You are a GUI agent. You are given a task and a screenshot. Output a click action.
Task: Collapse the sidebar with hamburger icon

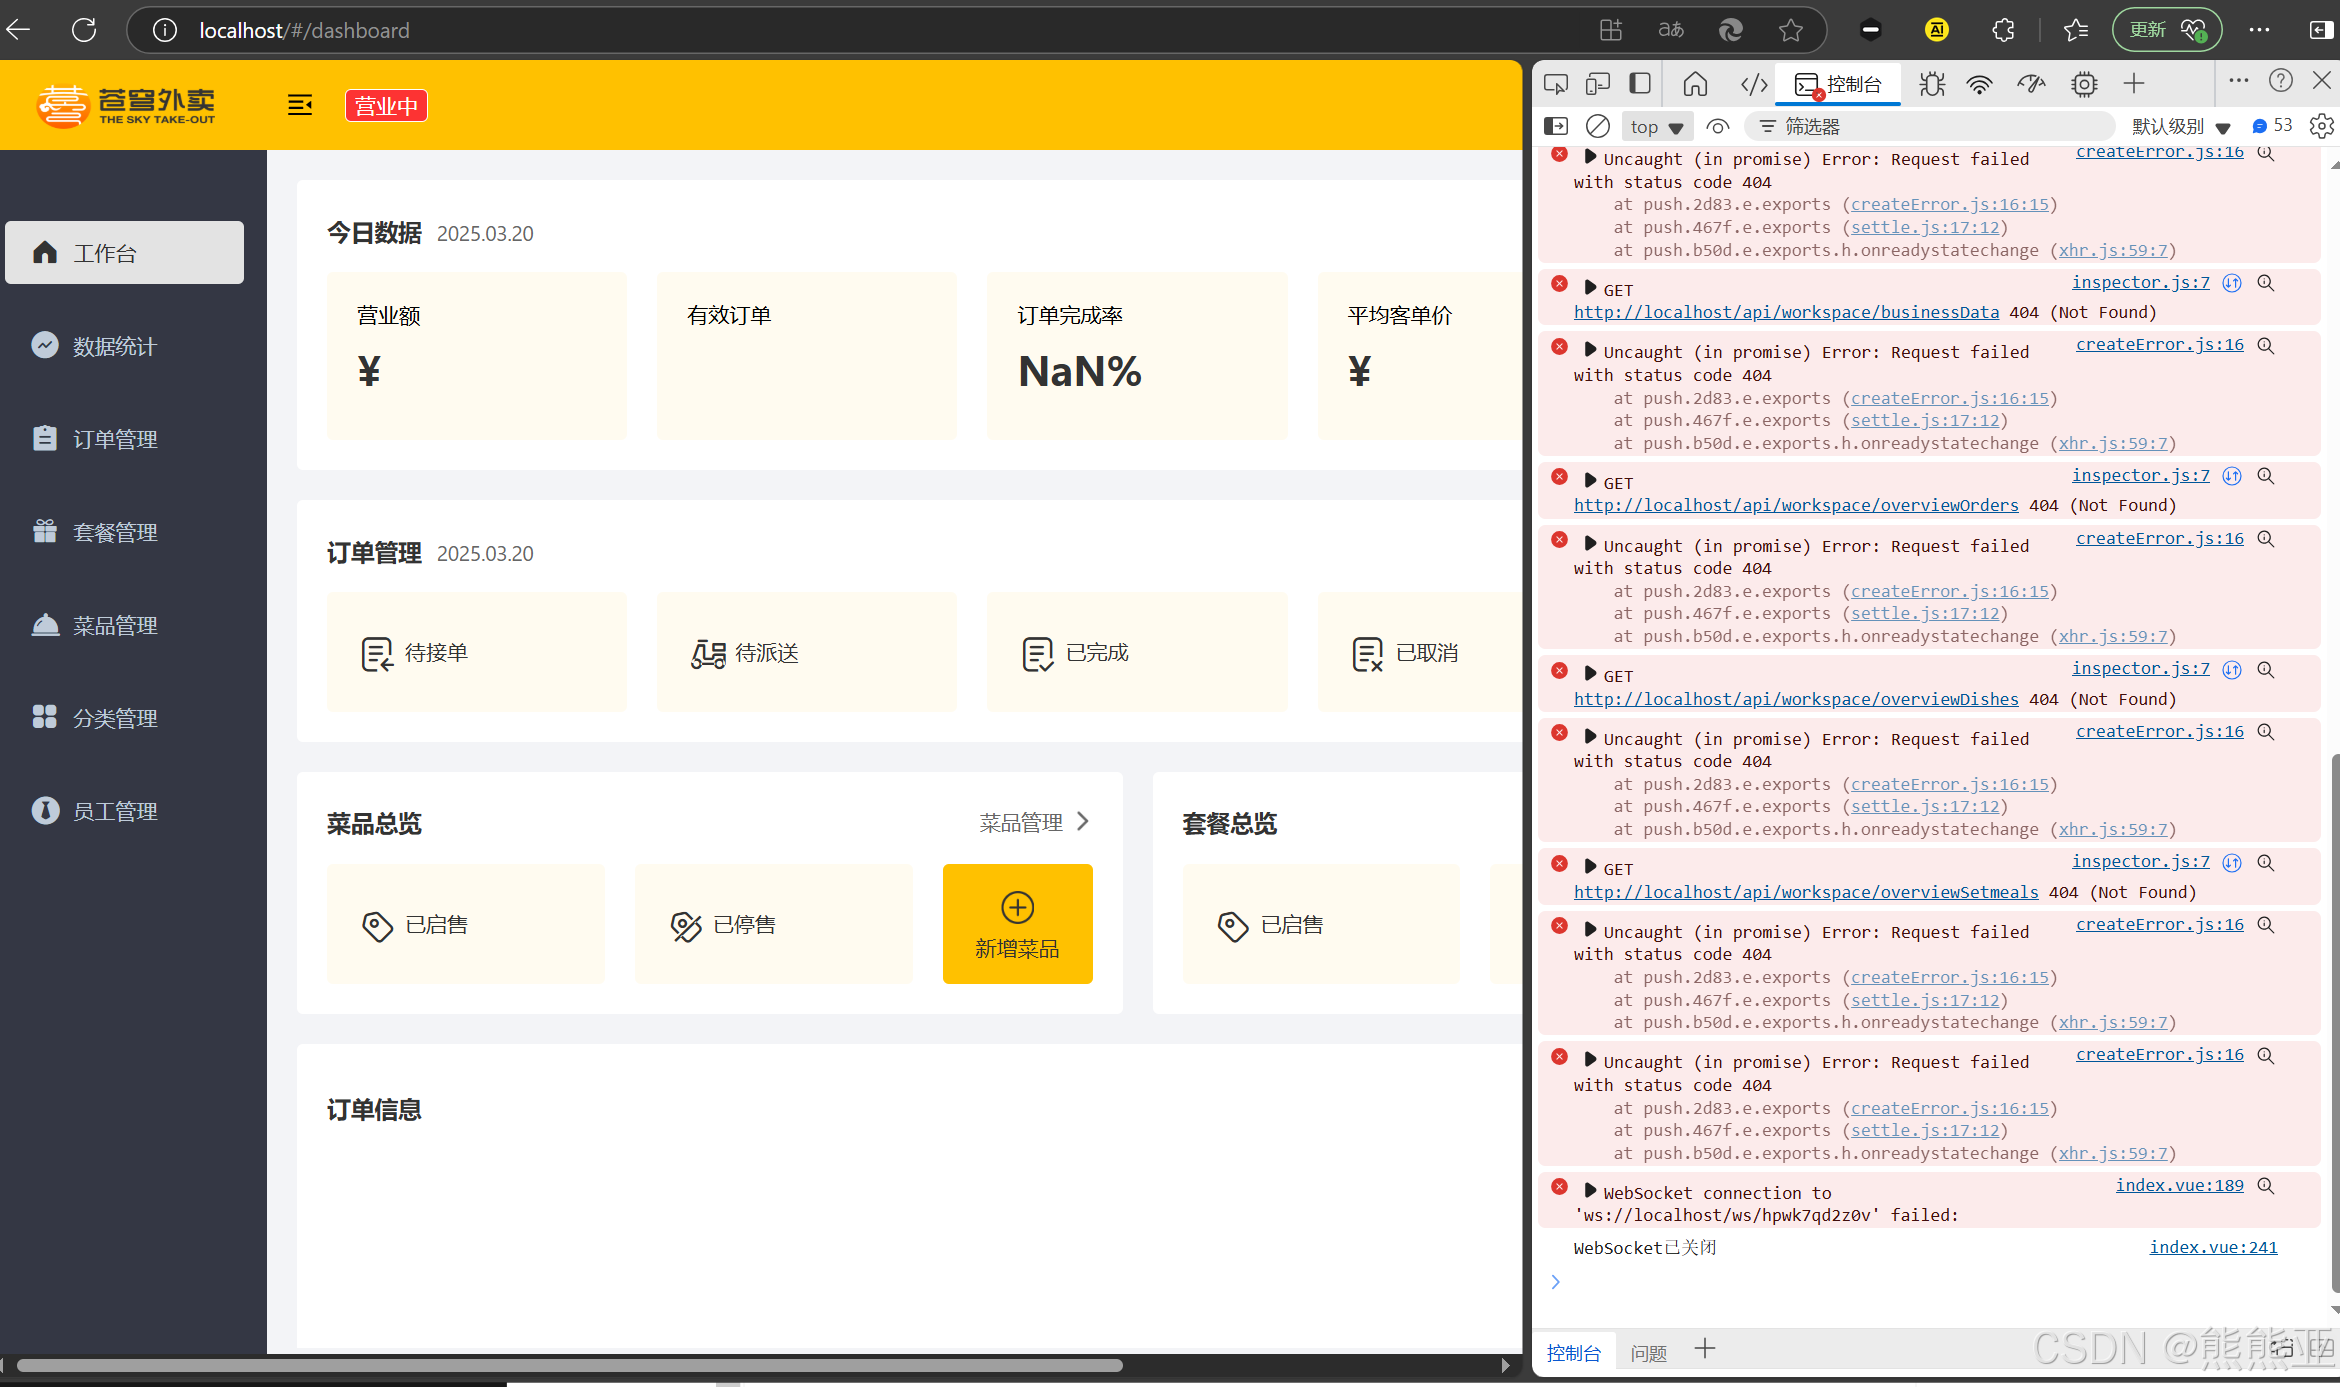[300, 105]
